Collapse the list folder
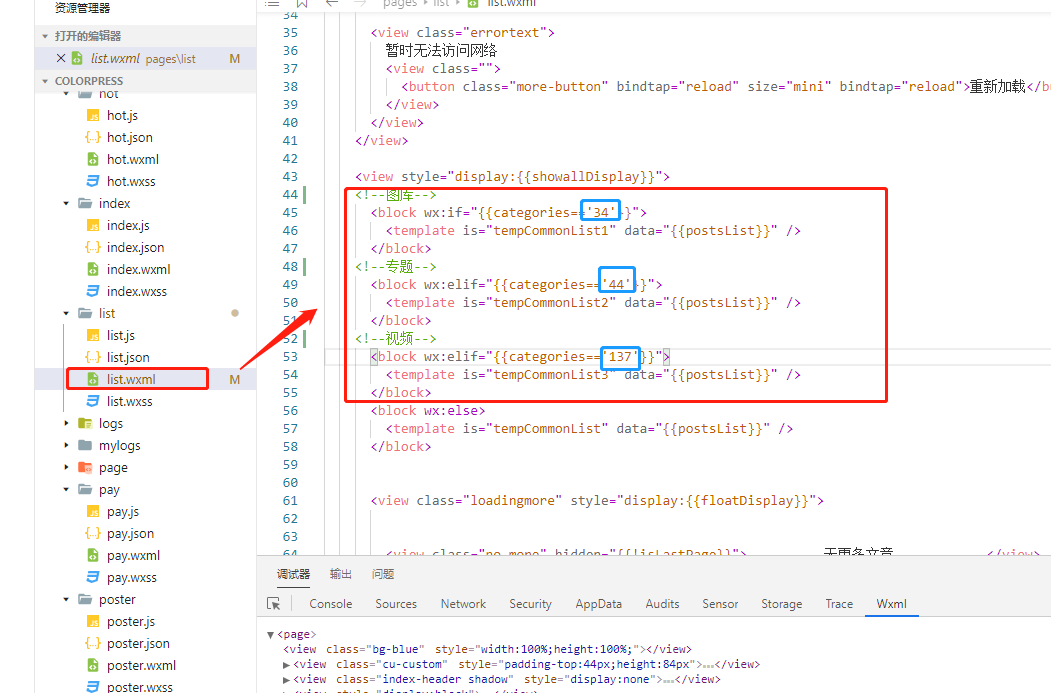The width and height of the screenshot is (1051, 693). coord(66,314)
